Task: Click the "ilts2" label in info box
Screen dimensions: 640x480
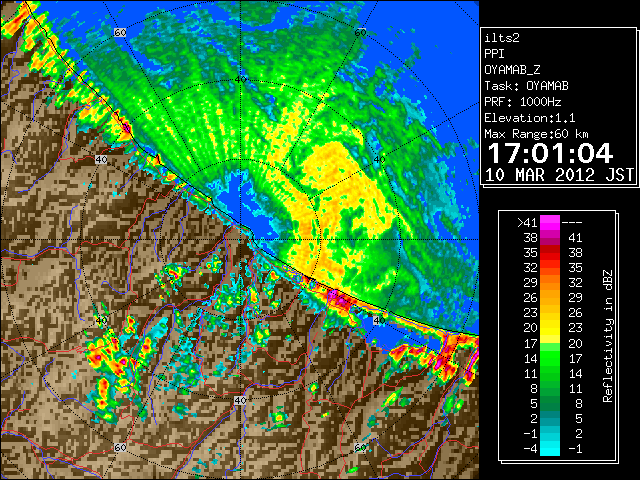Action: [x=502, y=38]
